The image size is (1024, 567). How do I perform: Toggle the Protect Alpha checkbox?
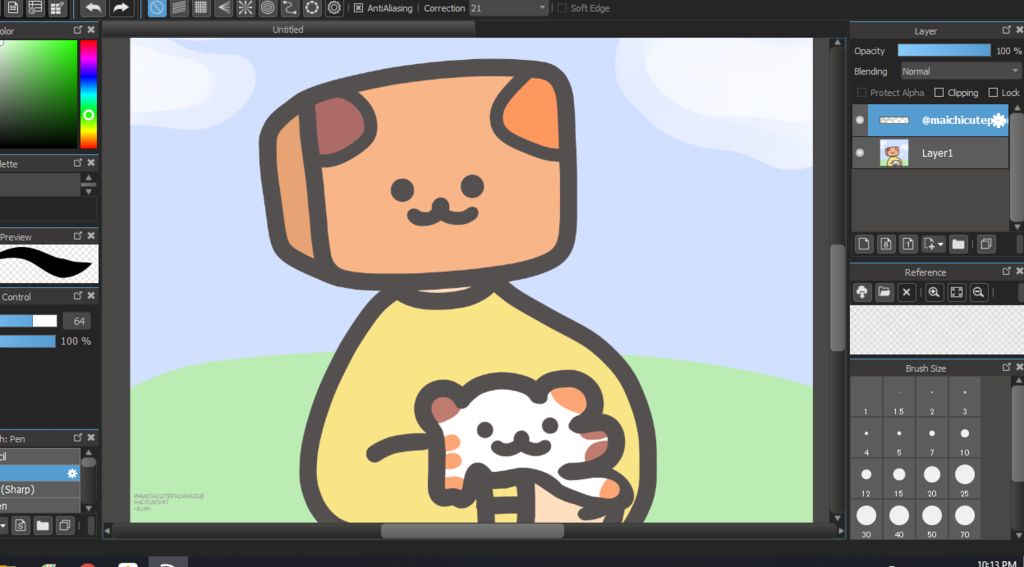click(x=861, y=93)
